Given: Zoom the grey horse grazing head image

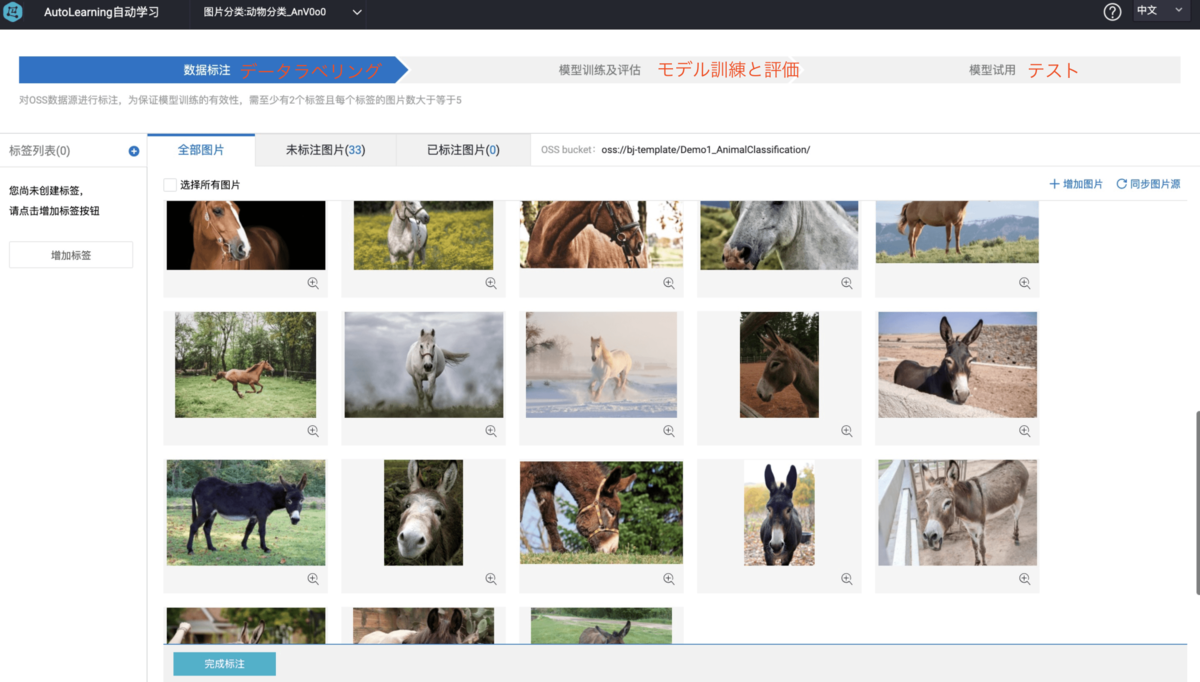Looking at the screenshot, I should (x=847, y=283).
